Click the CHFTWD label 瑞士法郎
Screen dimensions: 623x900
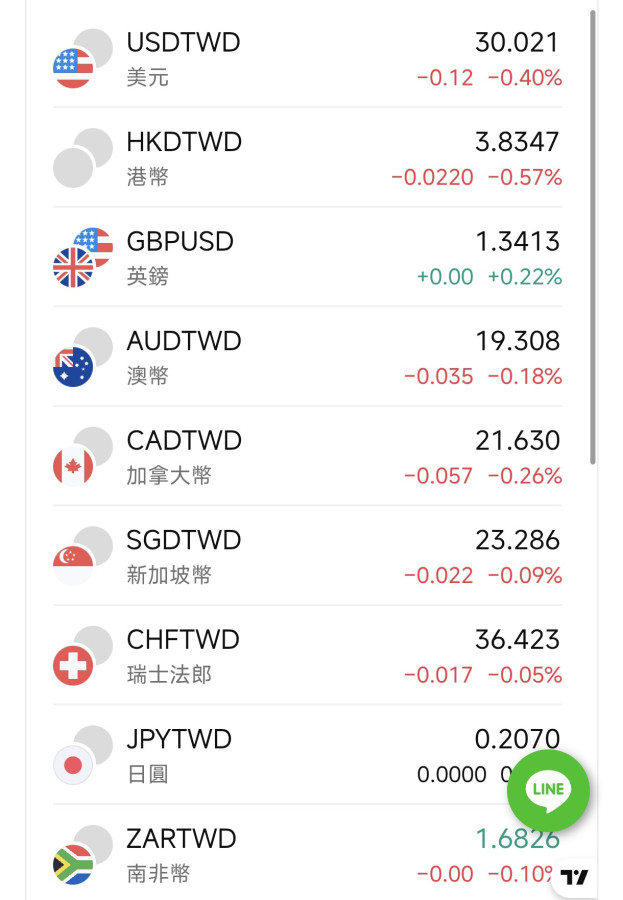(169, 674)
